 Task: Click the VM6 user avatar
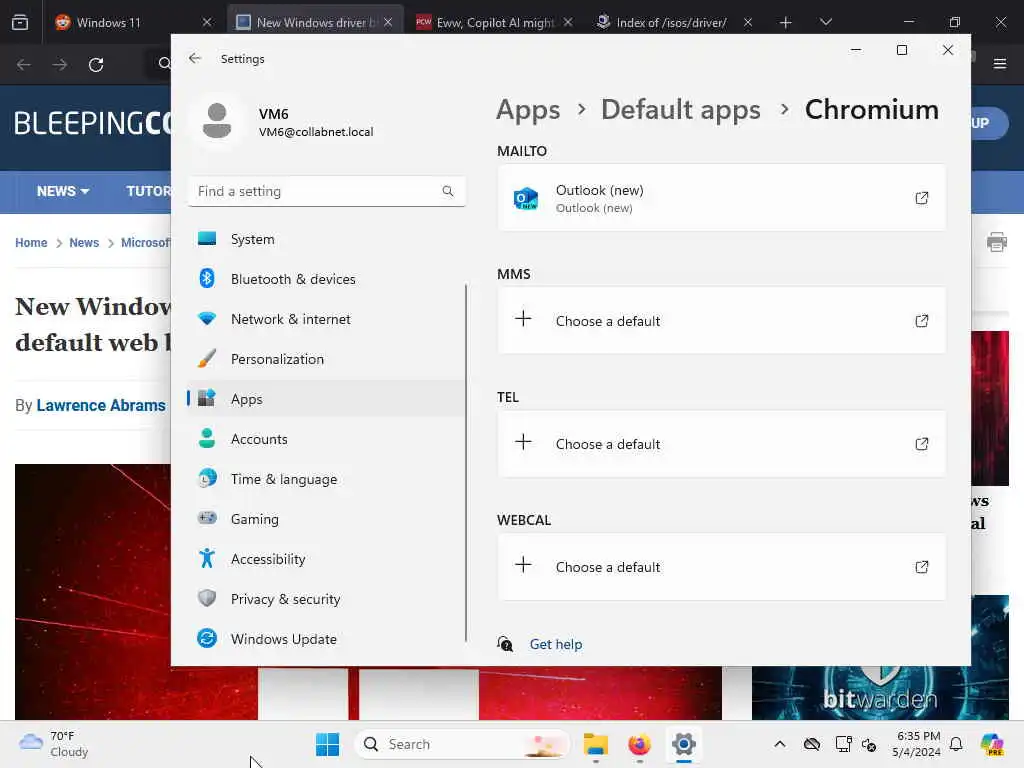click(217, 121)
